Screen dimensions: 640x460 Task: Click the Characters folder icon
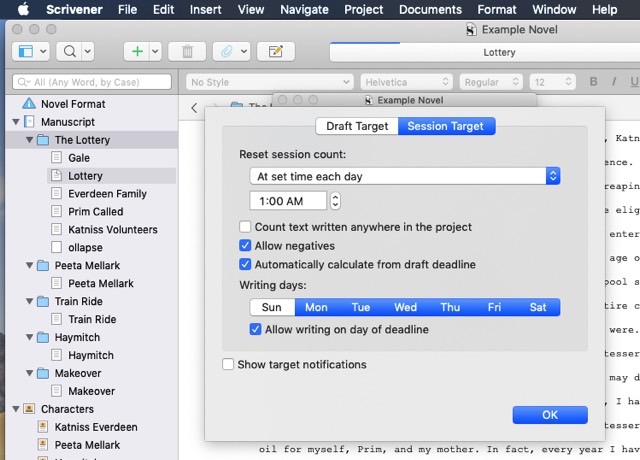(x=29, y=409)
